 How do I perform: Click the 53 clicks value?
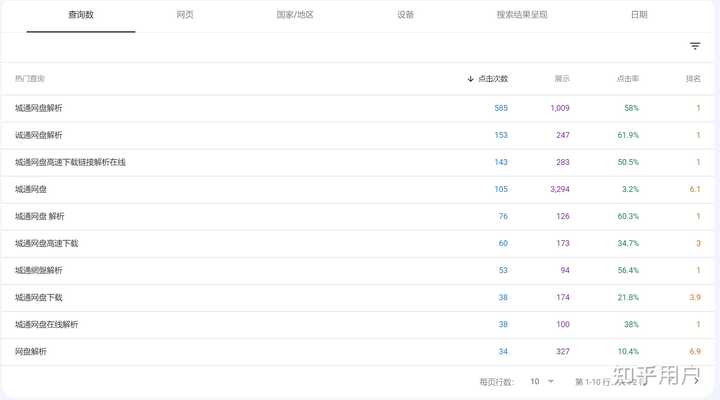tap(503, 270)
